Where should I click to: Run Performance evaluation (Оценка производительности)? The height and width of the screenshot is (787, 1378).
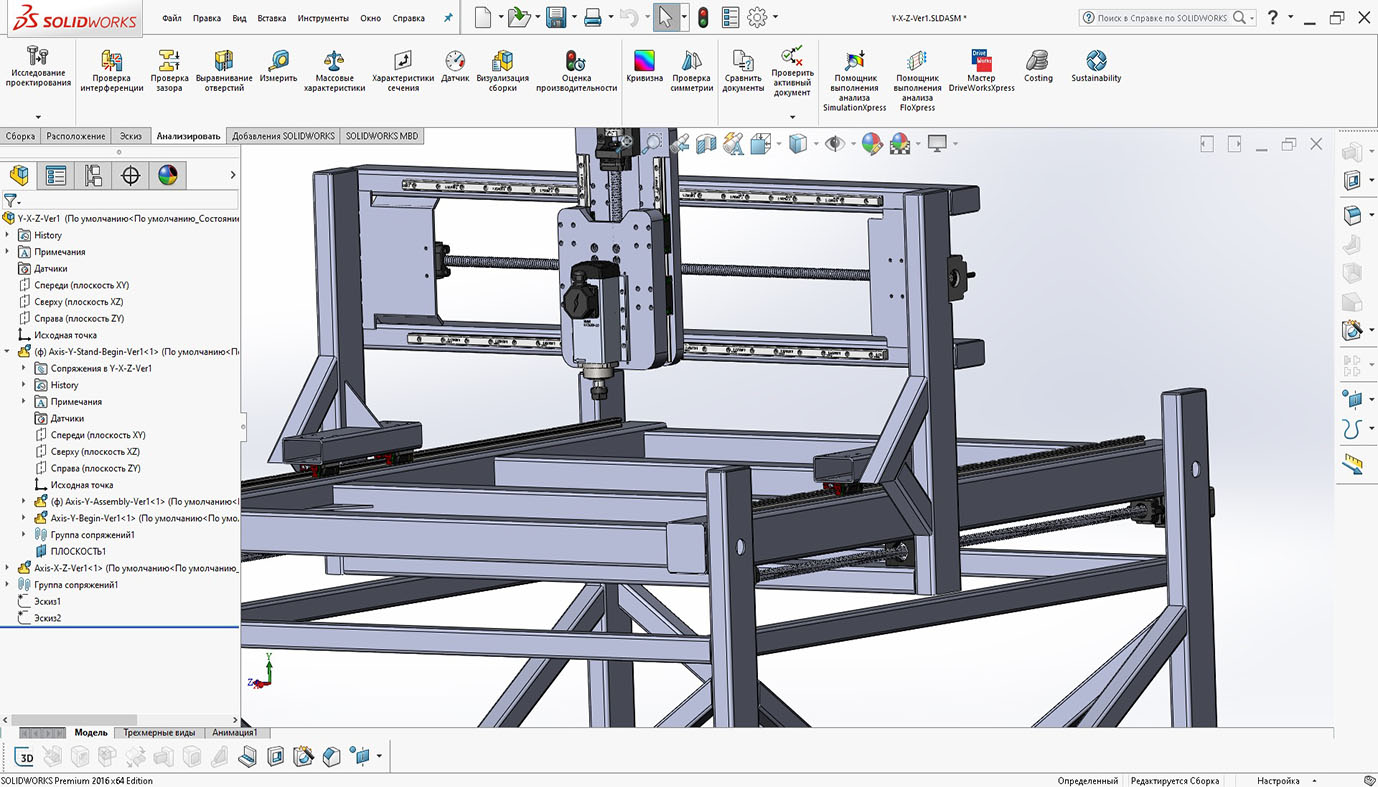click(576, 70)
